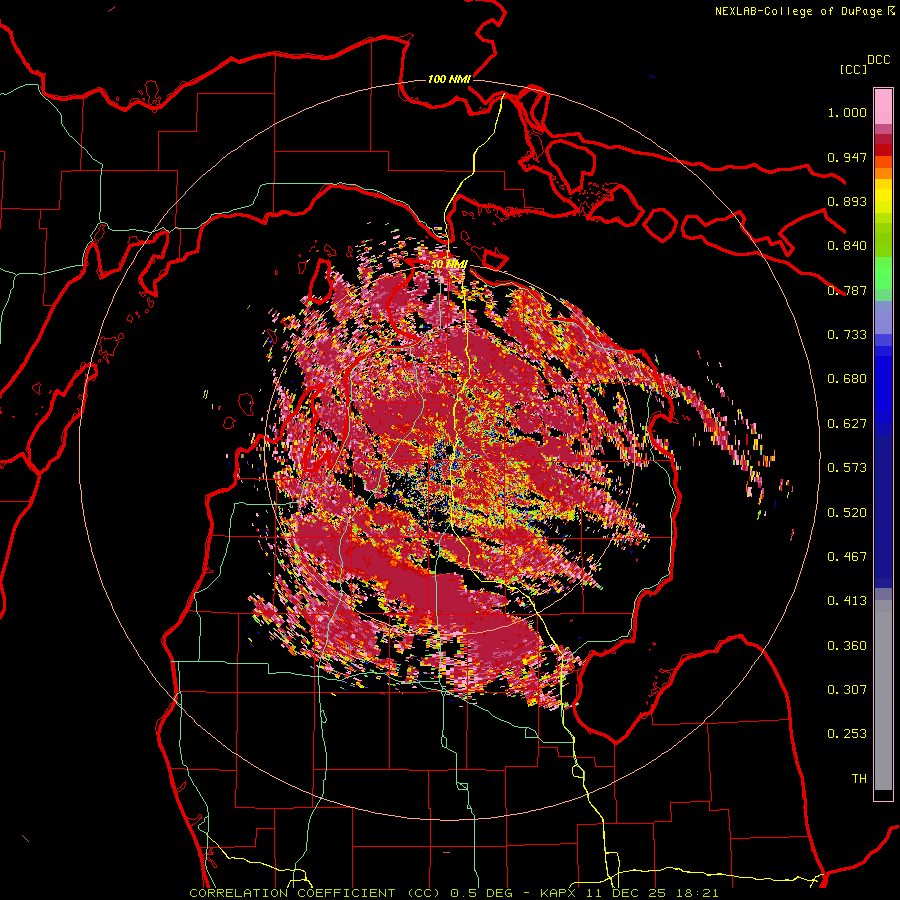Click the 50 NMI range ring label

[x=449, y=264]
